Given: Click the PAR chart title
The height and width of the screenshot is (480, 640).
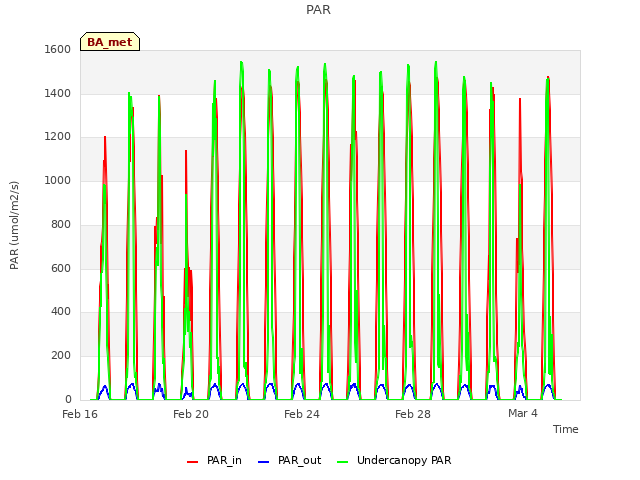Looking at the screenshot, I should coord(318,10).
